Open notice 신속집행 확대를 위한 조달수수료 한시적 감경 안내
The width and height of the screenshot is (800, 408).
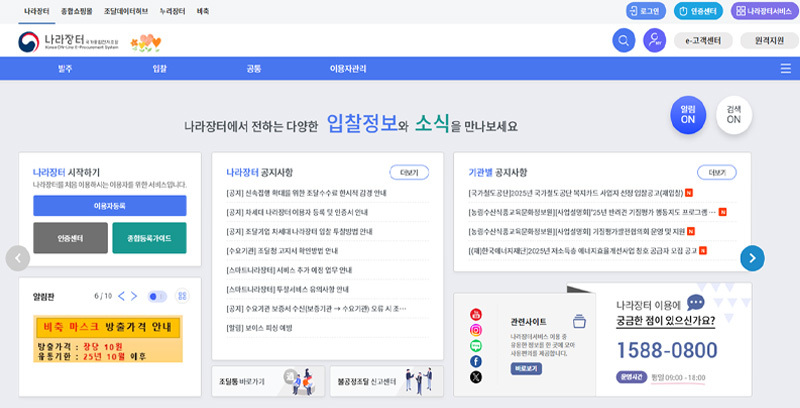[306, 193]
